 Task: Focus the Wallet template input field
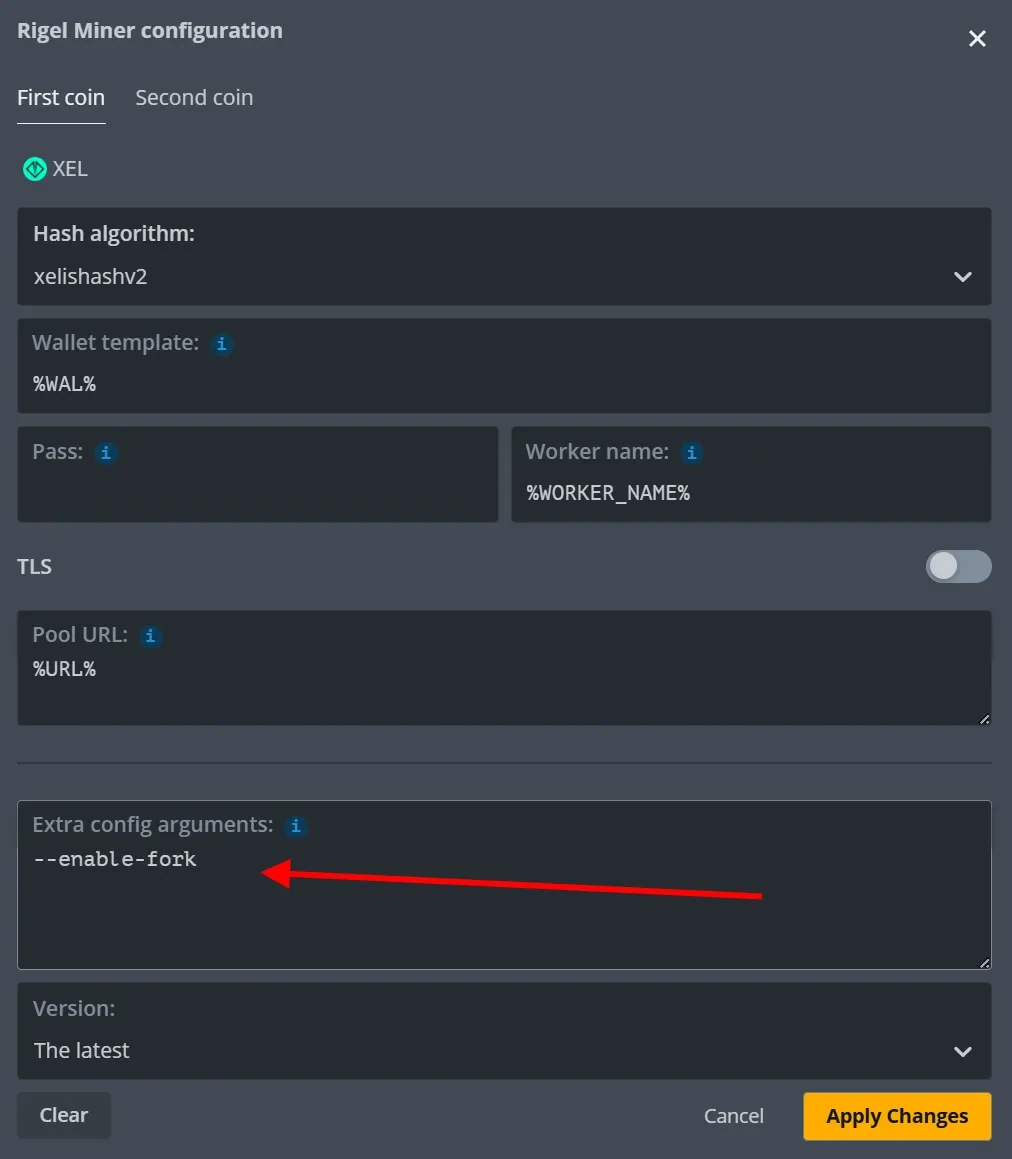click(504, 384)
